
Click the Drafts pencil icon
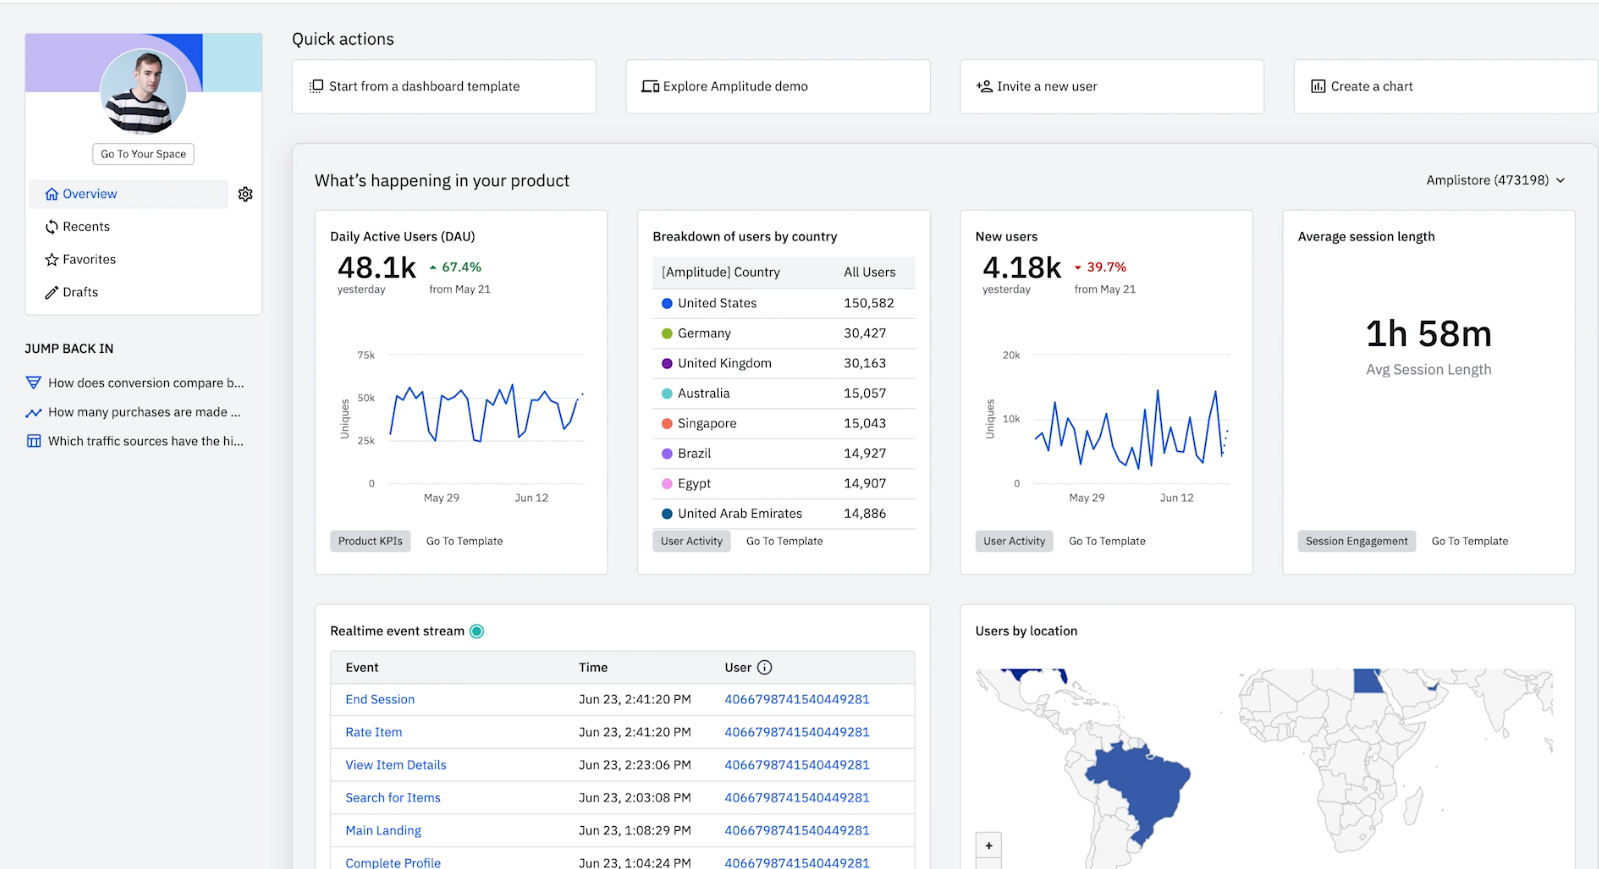pos(52,292)
